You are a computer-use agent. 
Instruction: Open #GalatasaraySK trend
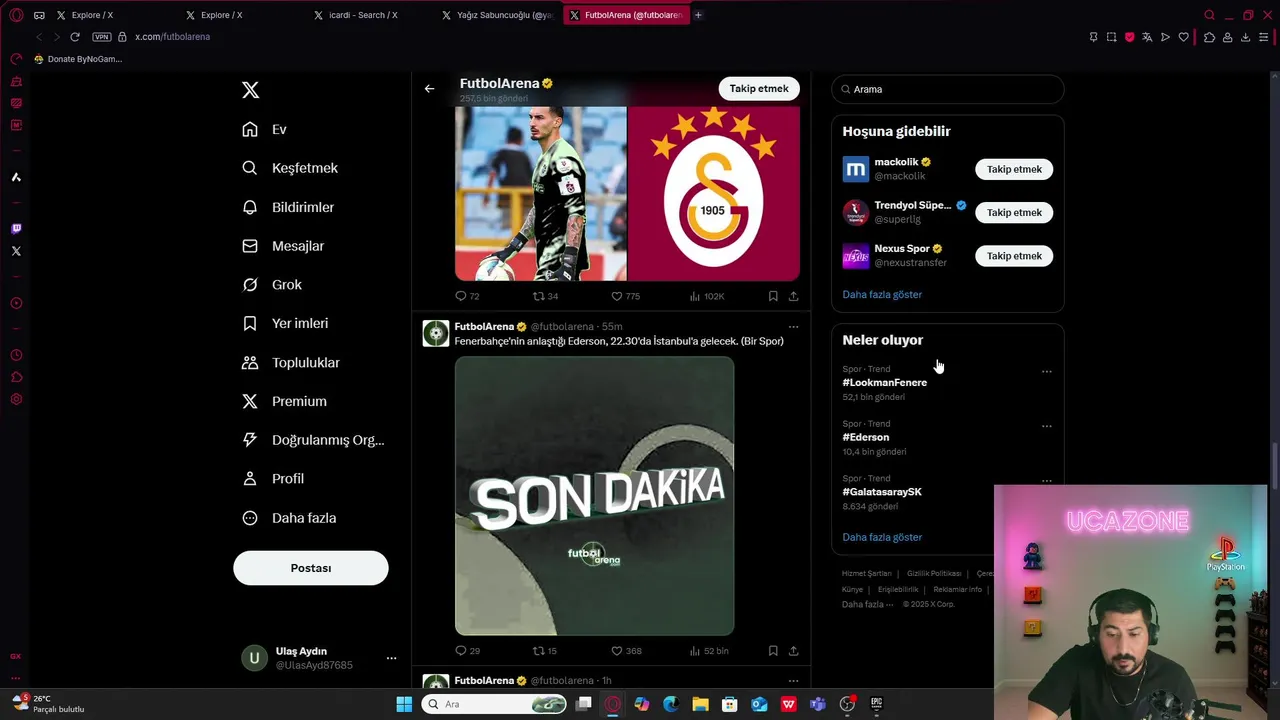(x=882, y=492)
